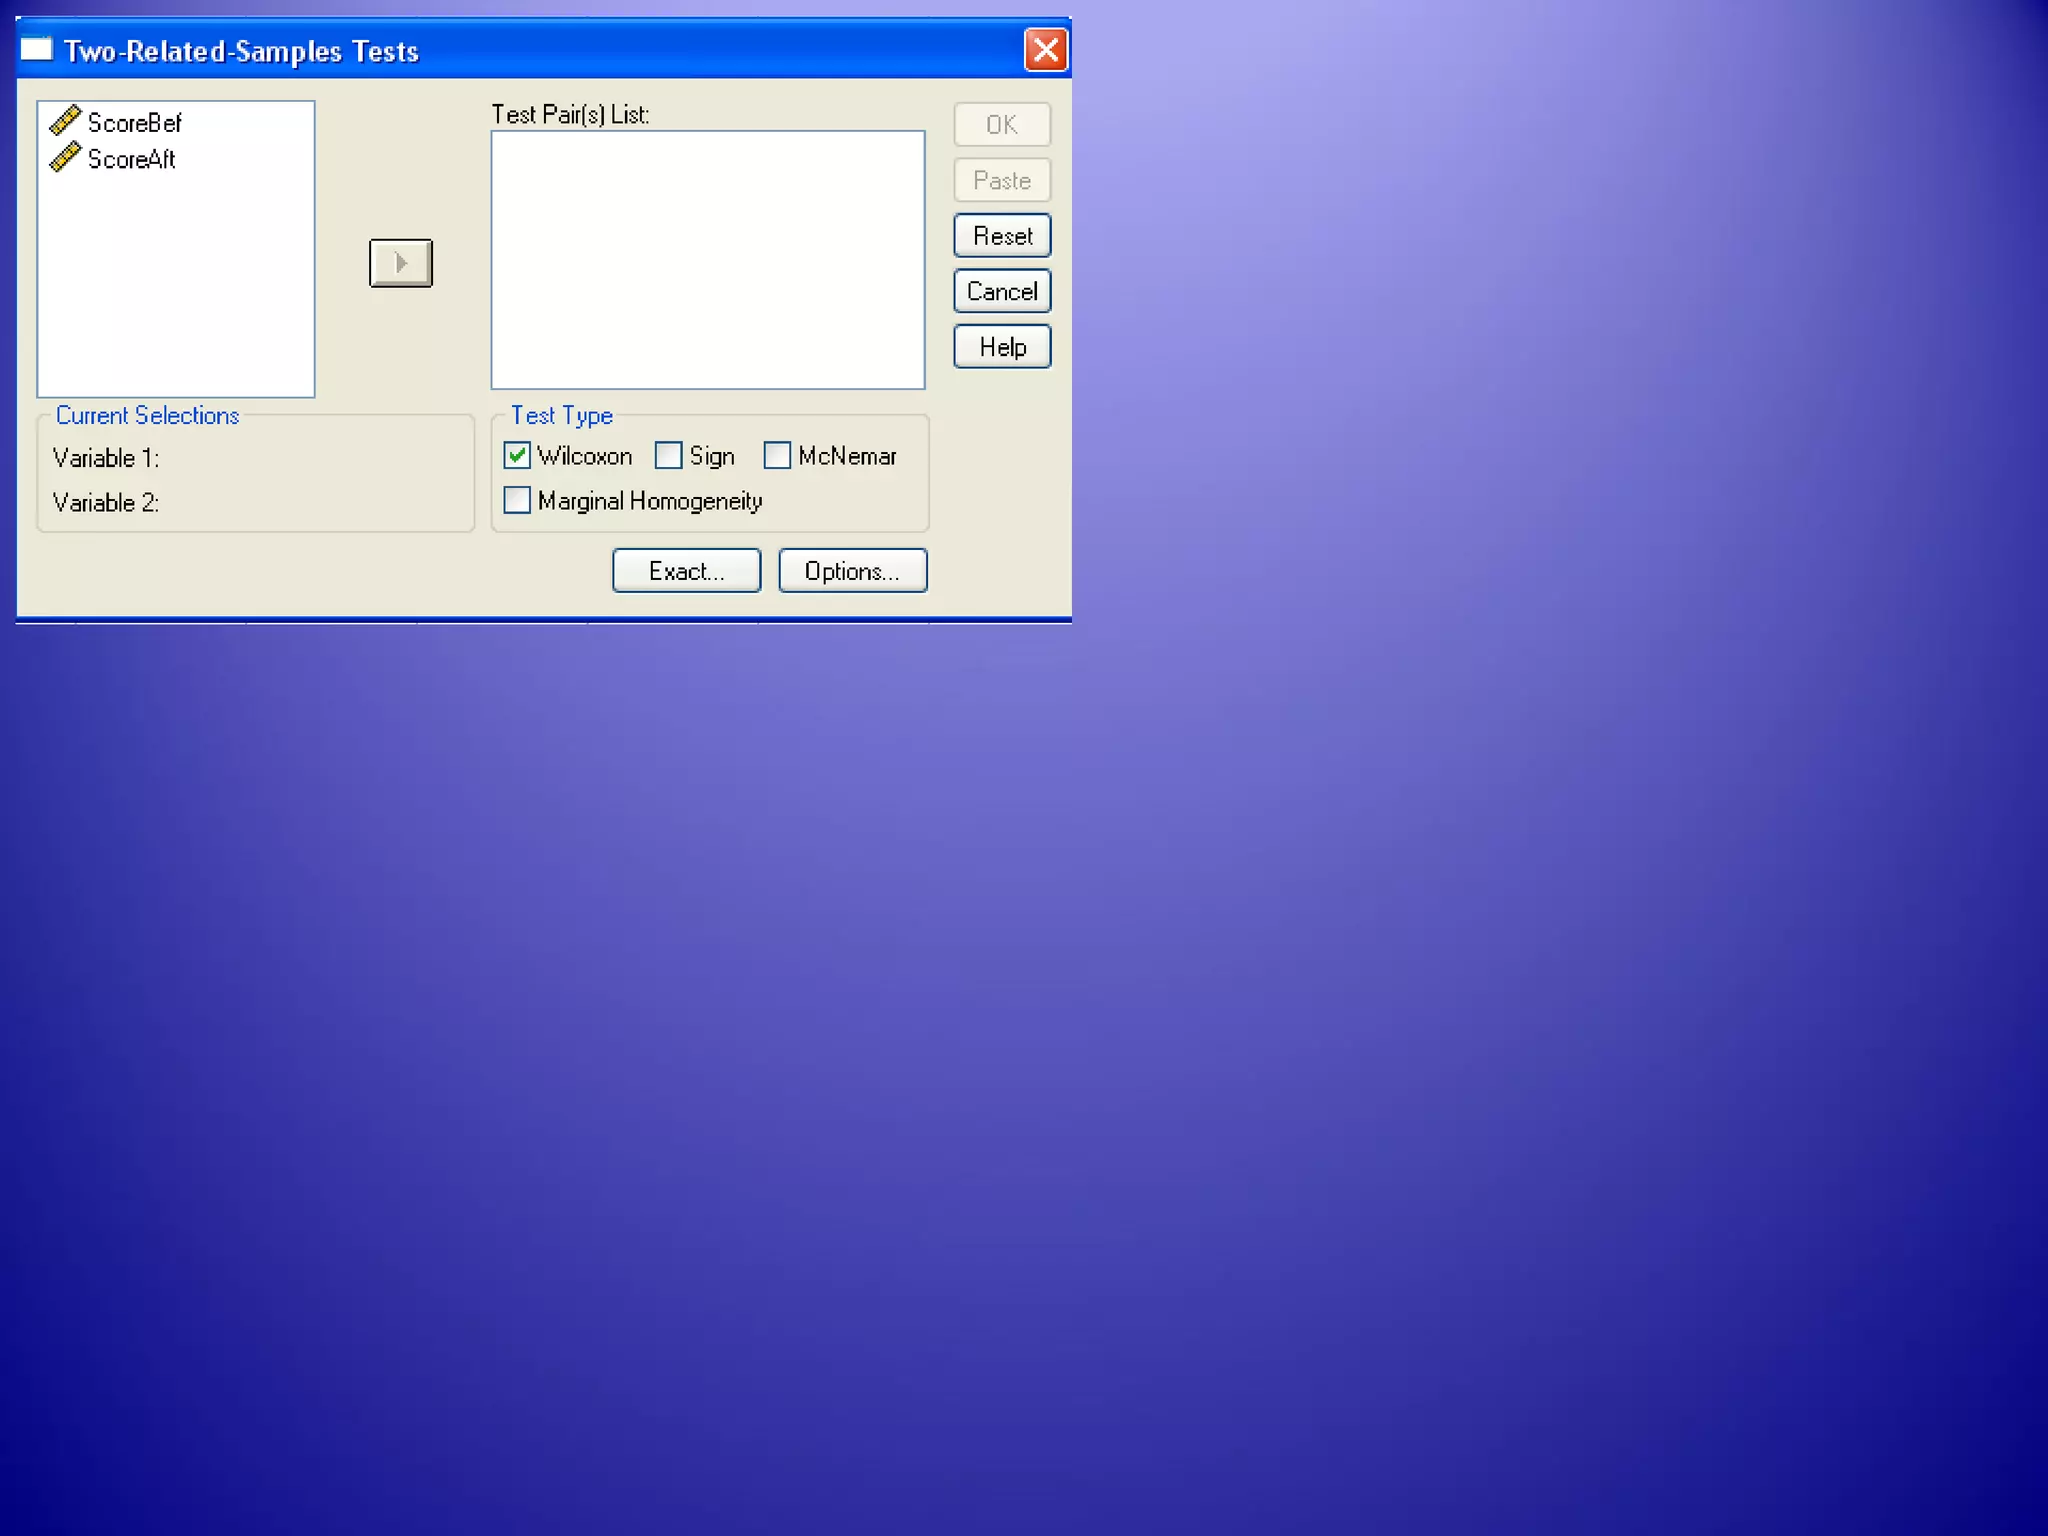Enable the McNemar test checkbox
This screenshot has height=1536, width=2048.
point(777,456)
